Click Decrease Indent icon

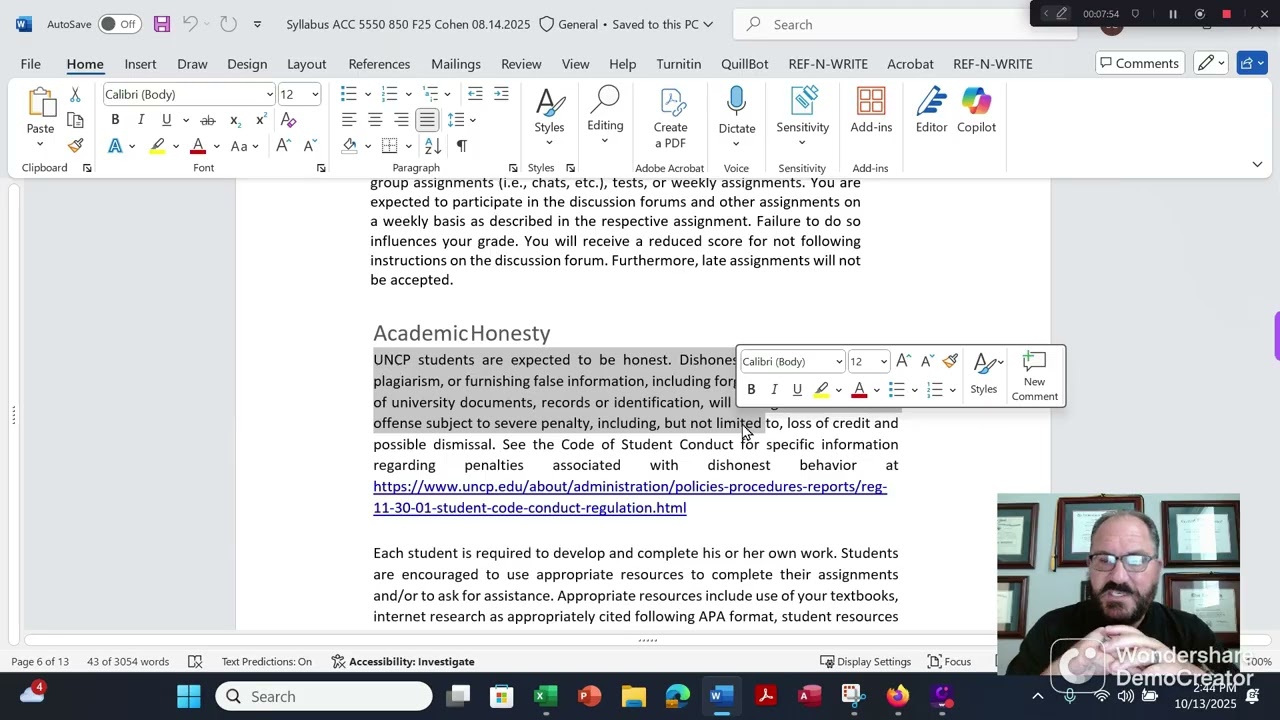coord(475,94)
